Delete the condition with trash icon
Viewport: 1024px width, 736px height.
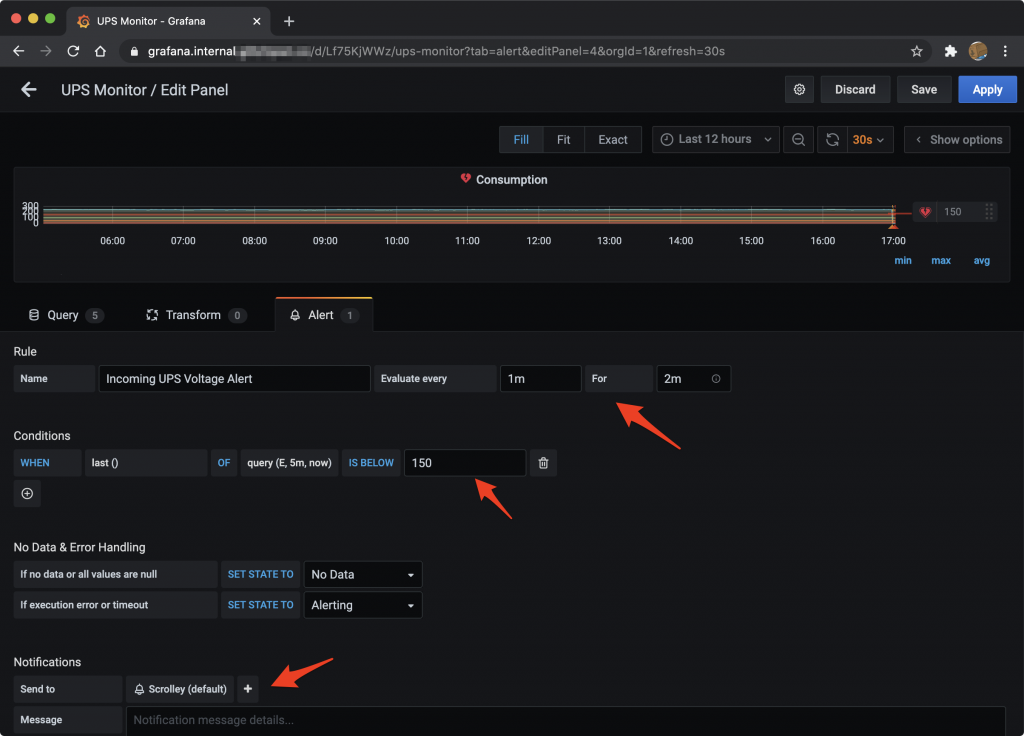tap(543, 463)
